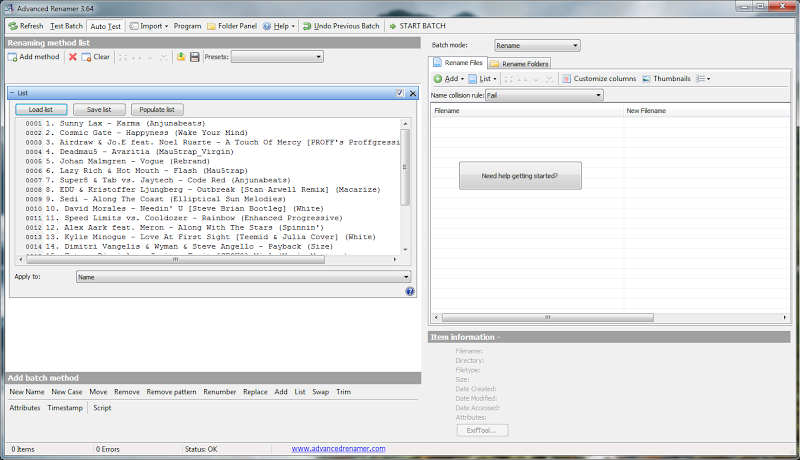Expand the Presets combo box
This screenshot has width=800, height=460.
pyautogui.click(x=277, y=57)
